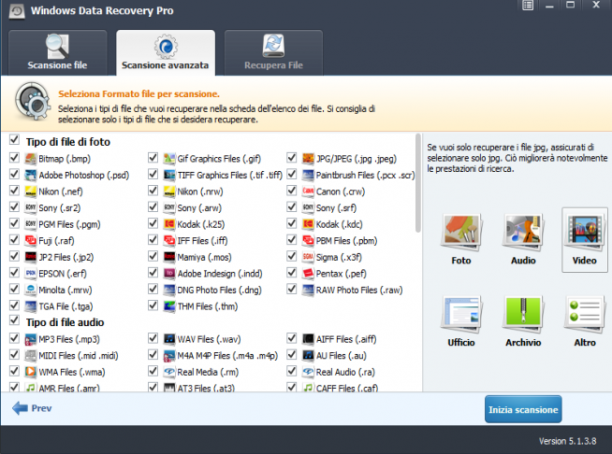Click the Sony (.arw) label
Image resolution: width=612 pixels, height=454 pixels.
199,208
